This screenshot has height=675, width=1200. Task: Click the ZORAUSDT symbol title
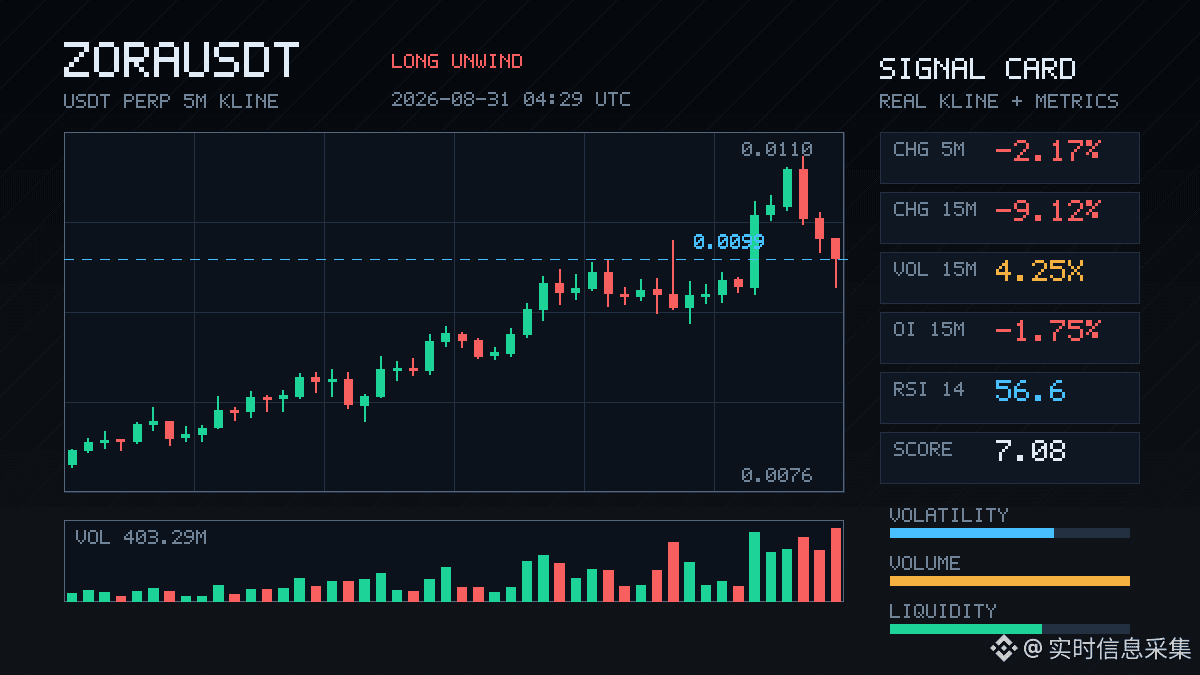click(181, 61)
